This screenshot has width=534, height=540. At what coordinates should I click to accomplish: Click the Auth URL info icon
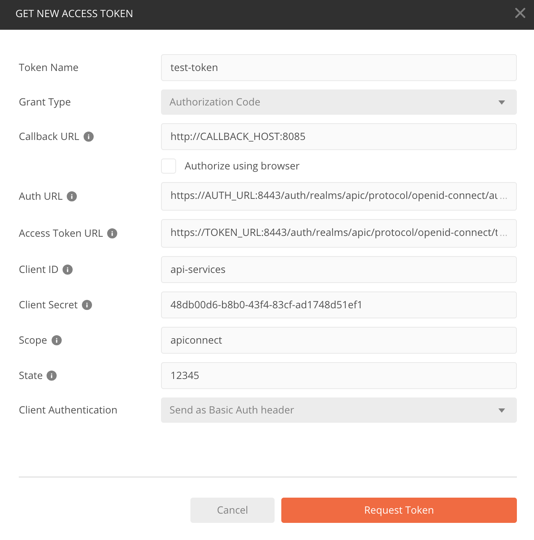pyautogui.click(x=72, y=196)
